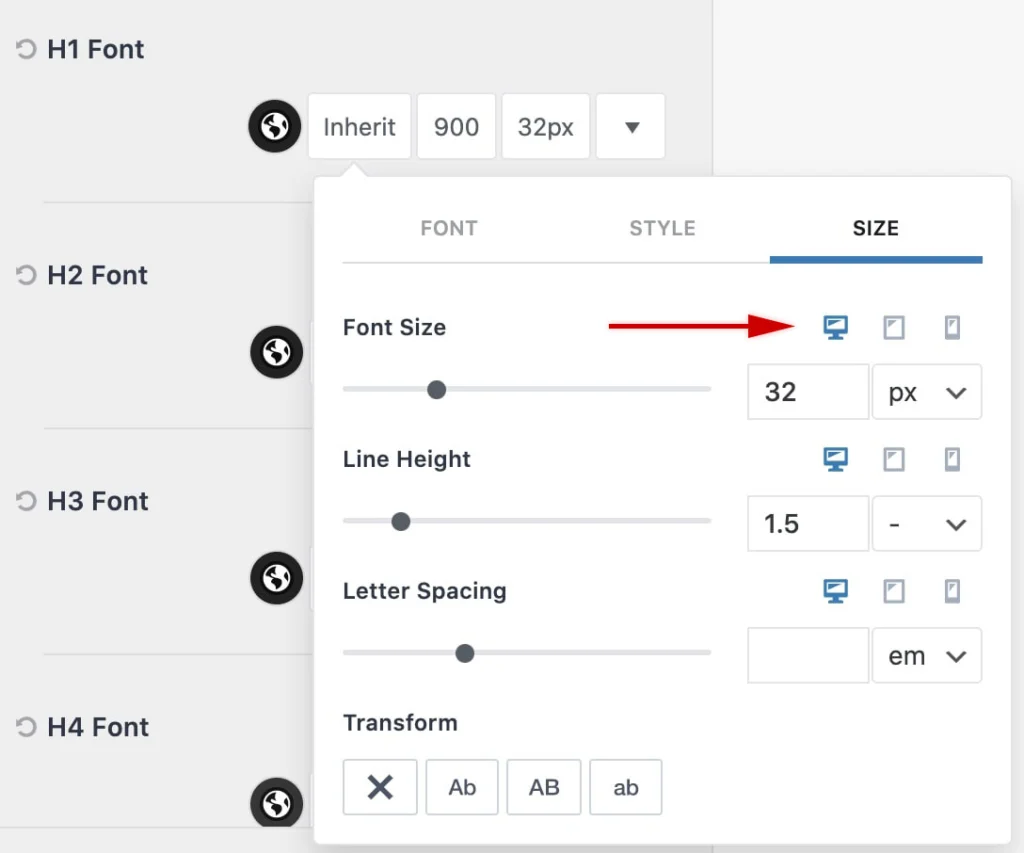
Task: Select tablet device icon for Line Height
Action: 893,459
